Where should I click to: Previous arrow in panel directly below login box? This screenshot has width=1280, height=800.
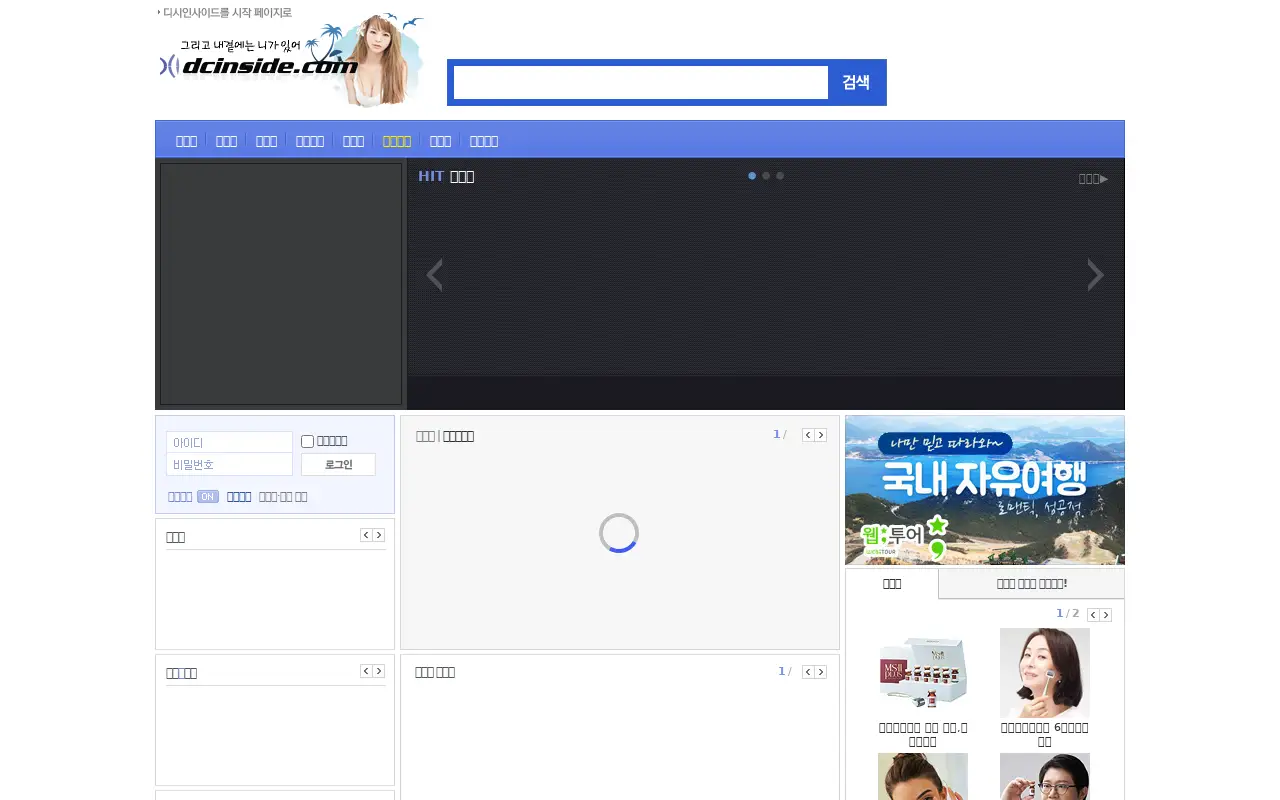click(366, 535)
